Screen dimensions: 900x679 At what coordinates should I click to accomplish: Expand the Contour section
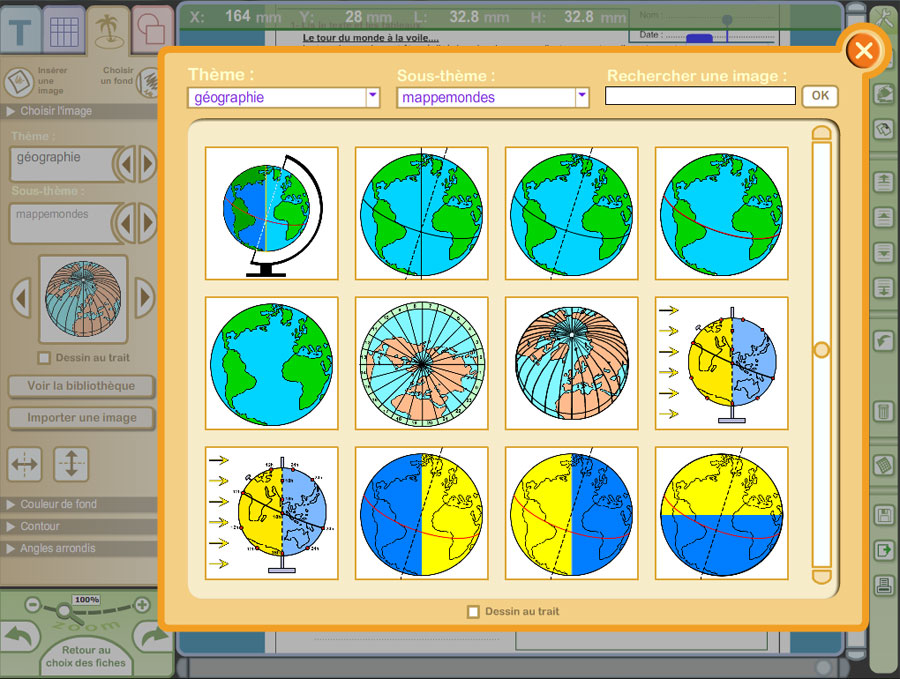point(40,526)
